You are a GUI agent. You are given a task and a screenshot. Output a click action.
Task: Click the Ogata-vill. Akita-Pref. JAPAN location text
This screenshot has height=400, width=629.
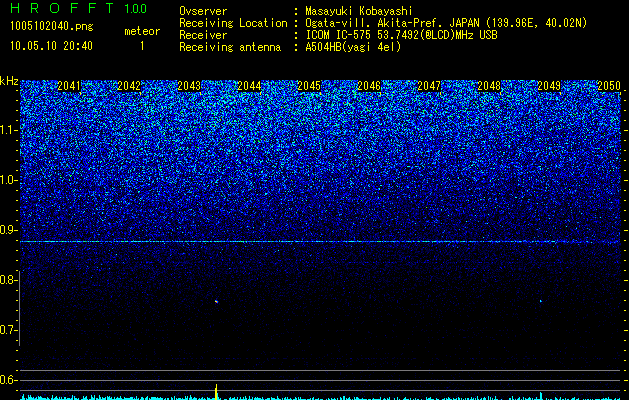pos(446,23)
